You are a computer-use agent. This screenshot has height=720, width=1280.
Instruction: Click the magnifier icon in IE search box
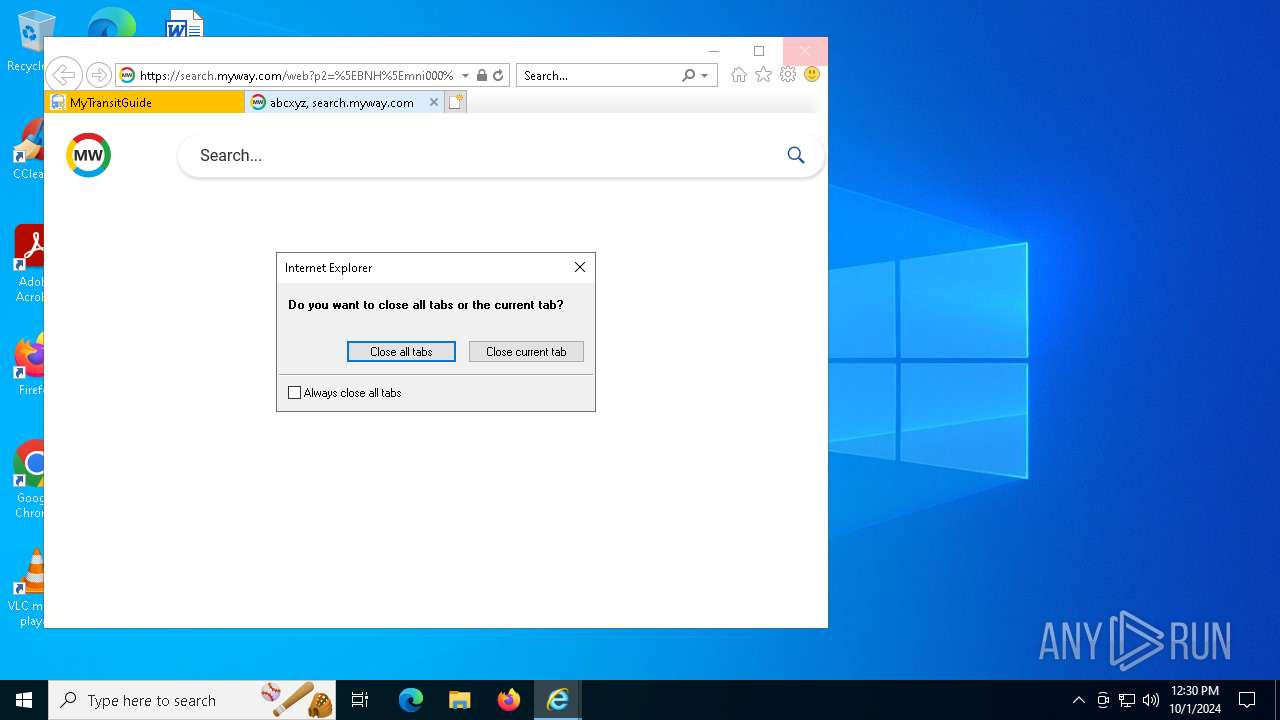pos(688,75)
